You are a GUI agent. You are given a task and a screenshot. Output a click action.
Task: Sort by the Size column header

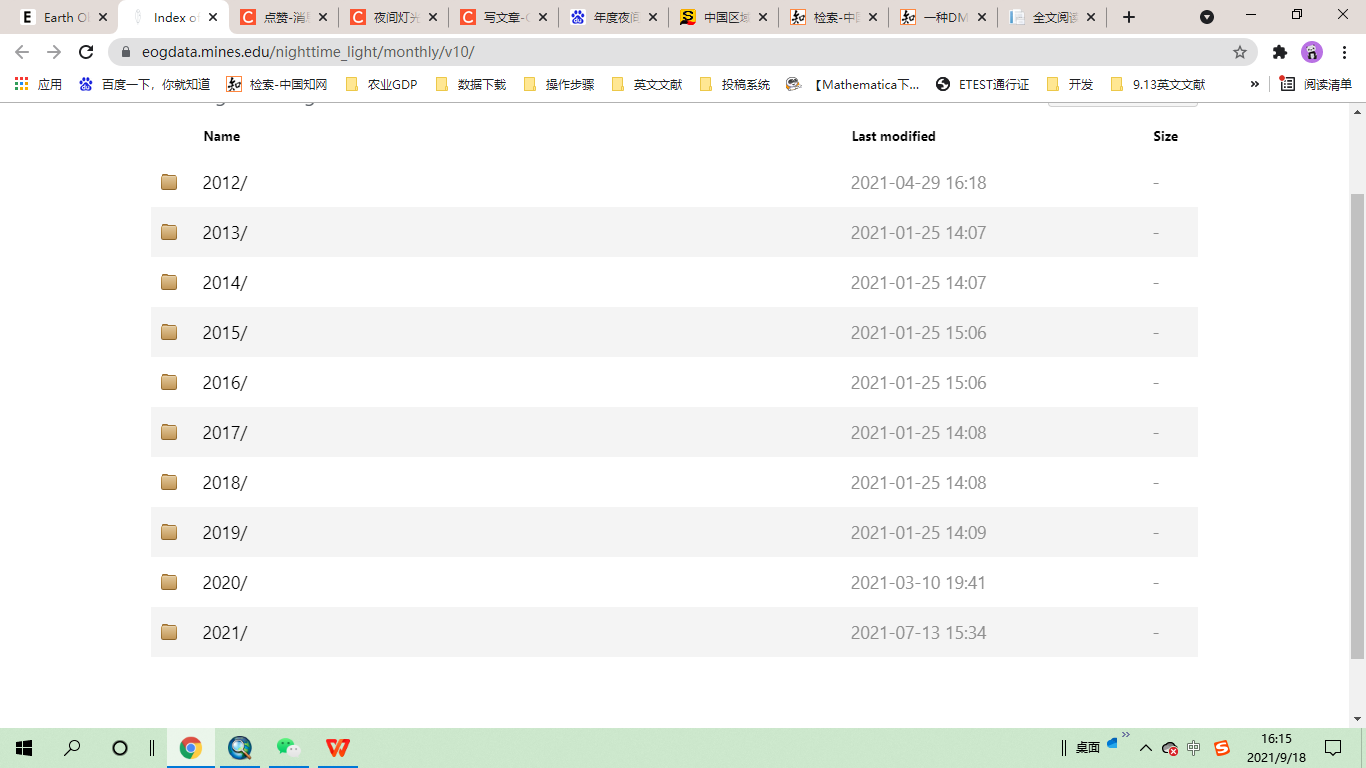(x=1165, y=136)
